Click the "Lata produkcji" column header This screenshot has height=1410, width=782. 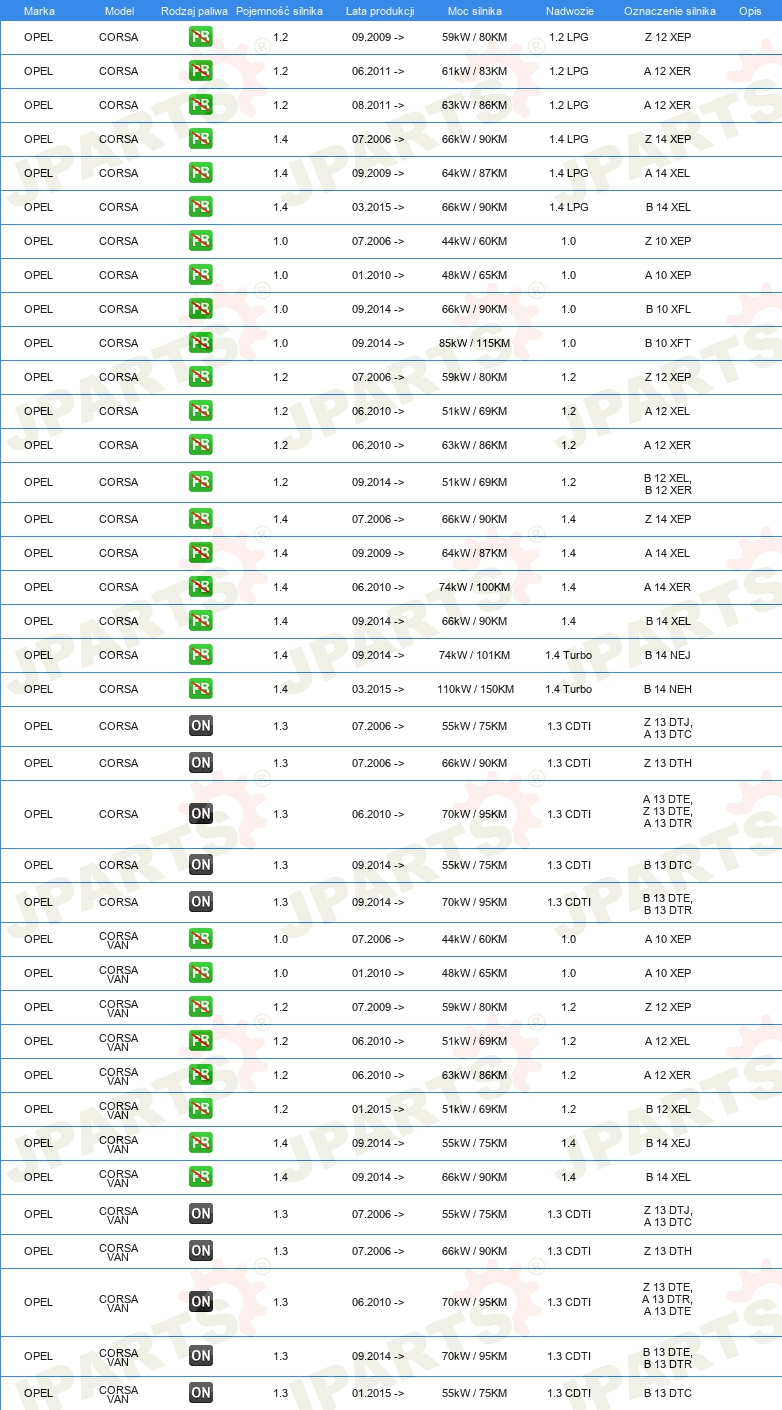[x=380, y=11]
